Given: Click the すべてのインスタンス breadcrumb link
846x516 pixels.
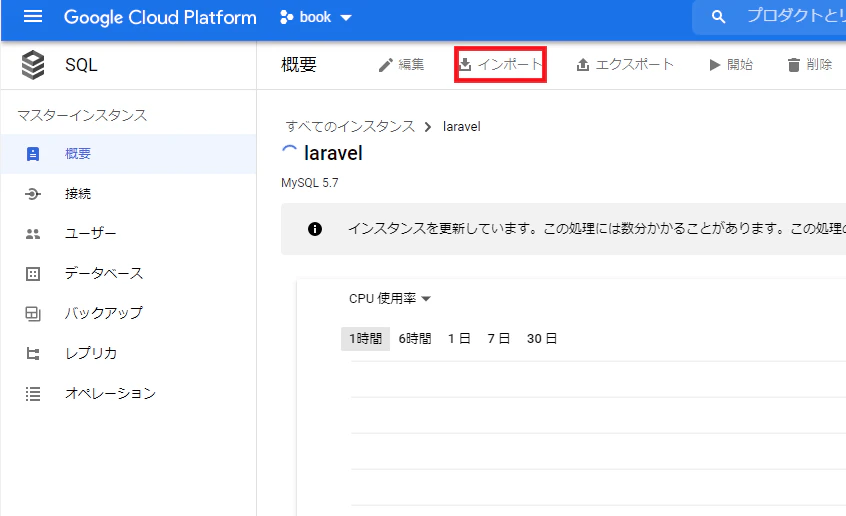Looking at the screenshot, I should click(x=350, y=126).
